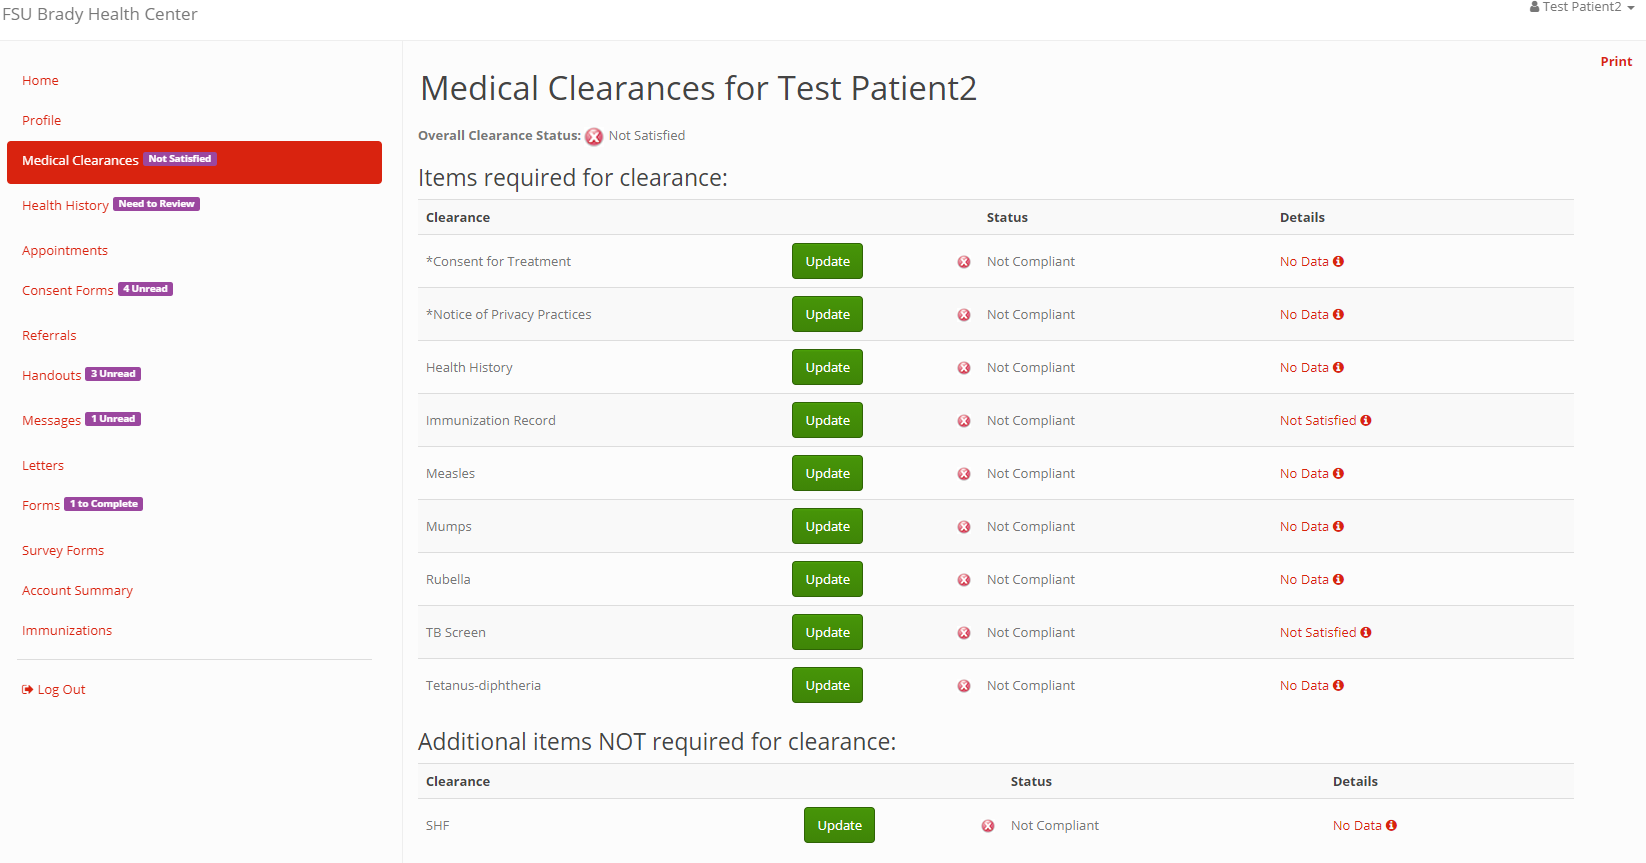Click the FSU Brady Health Center title
The image size is (1646, 863).
100,14
